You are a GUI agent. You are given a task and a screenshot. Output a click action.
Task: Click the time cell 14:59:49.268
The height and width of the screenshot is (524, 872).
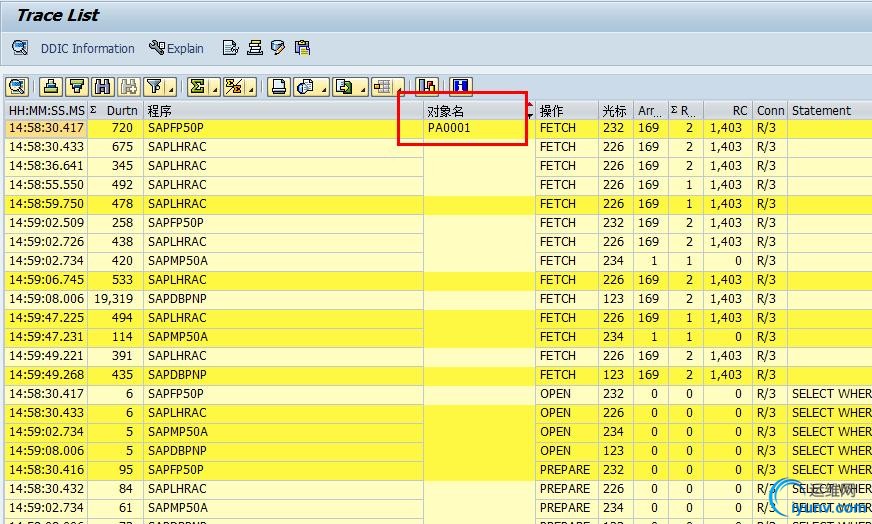(47, 374)
